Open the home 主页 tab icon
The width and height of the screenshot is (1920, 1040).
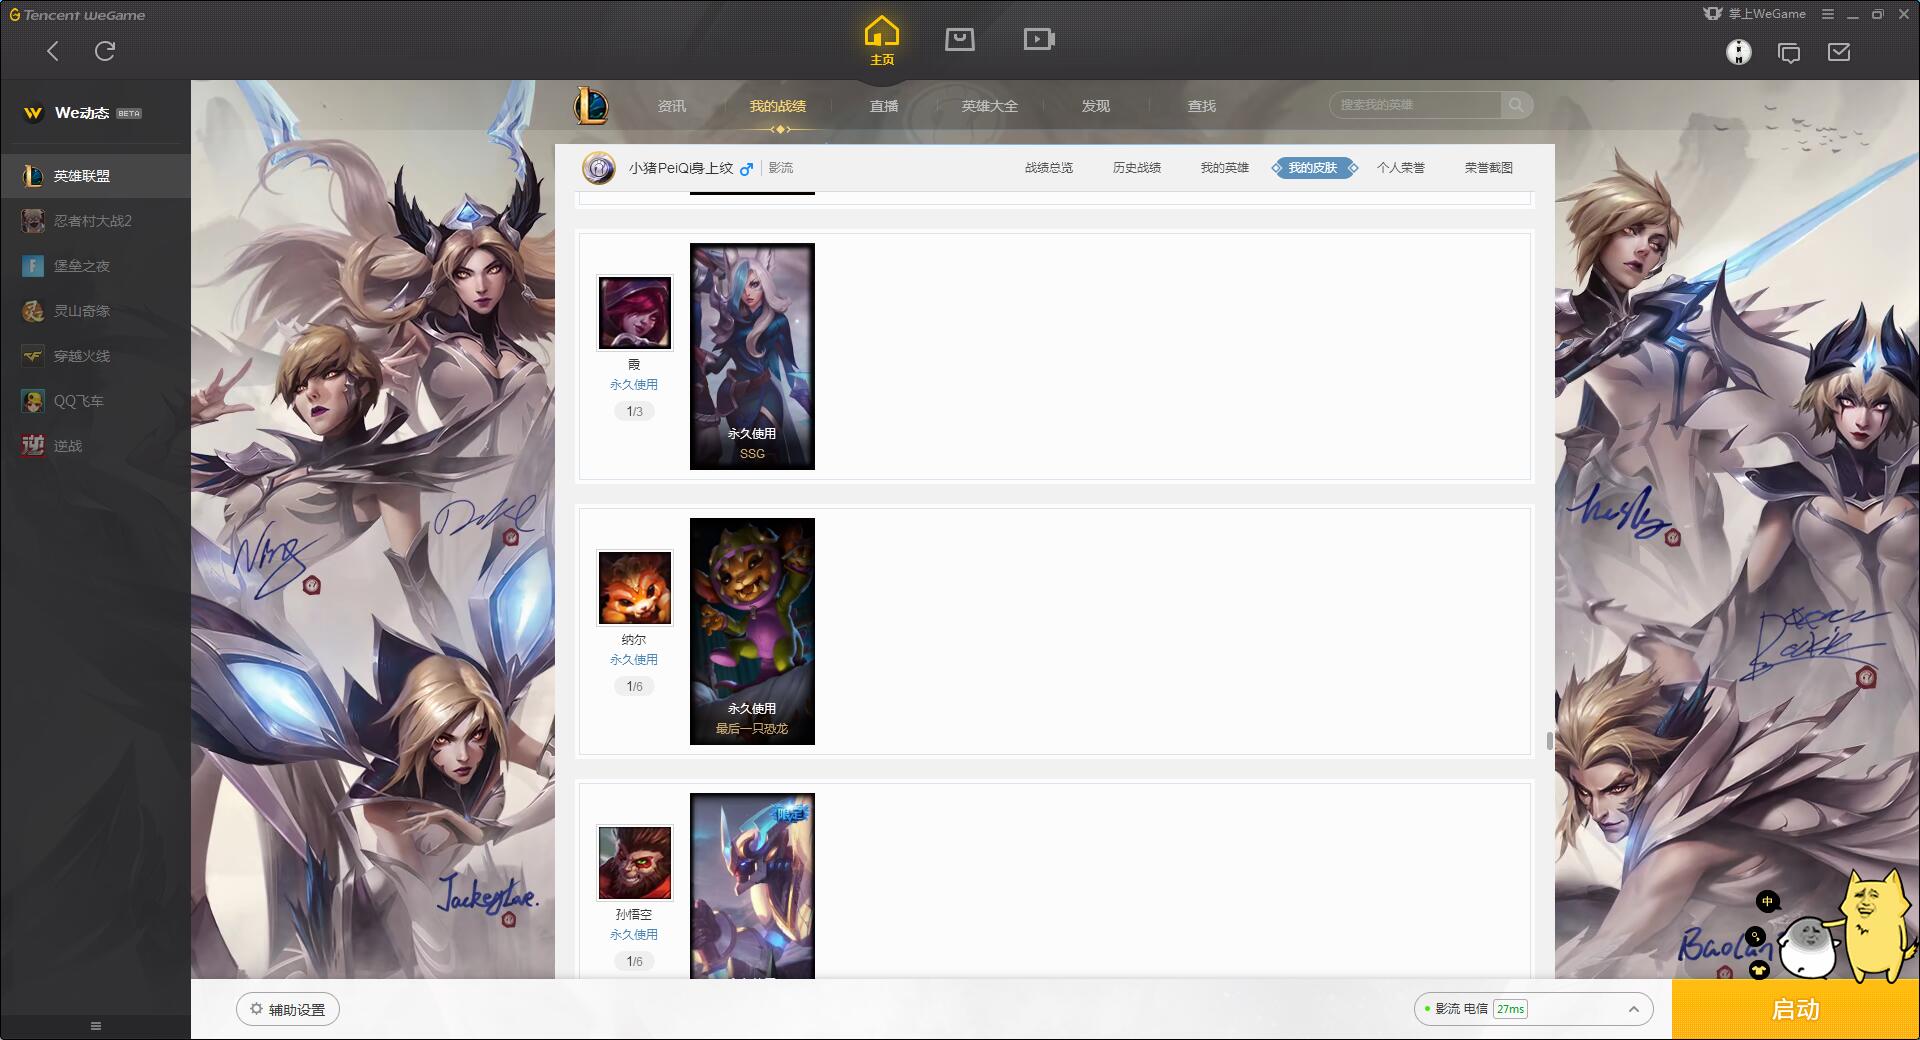[881, 41]
